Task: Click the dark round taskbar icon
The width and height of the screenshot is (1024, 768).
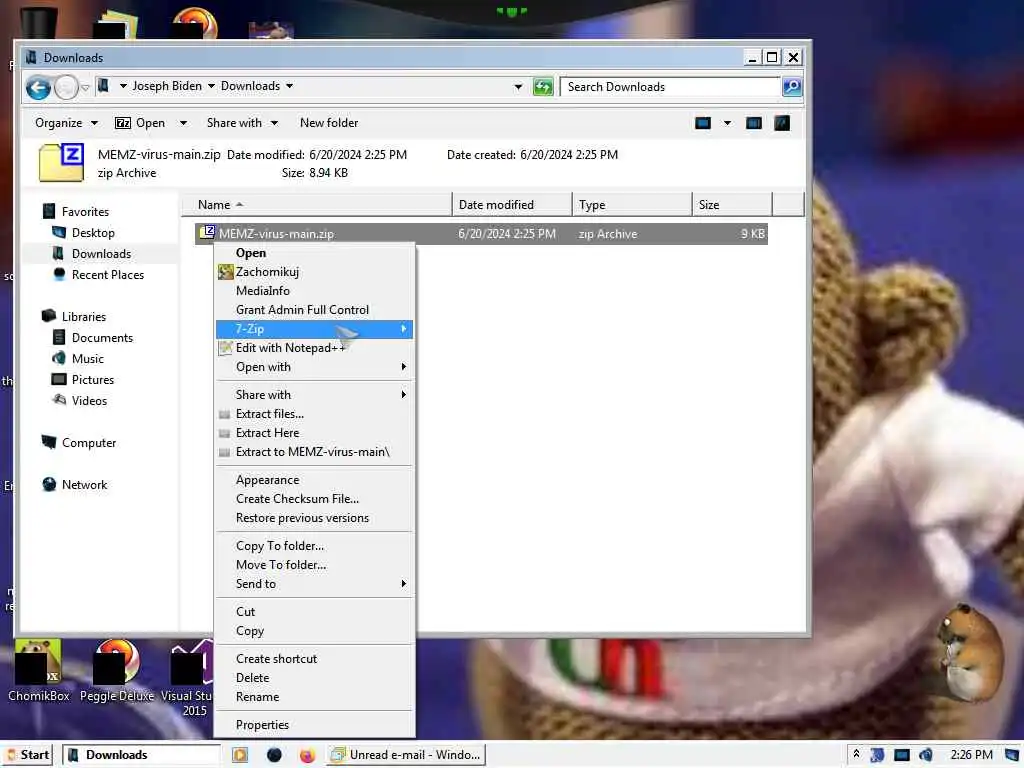Action: tap(274, 755)
